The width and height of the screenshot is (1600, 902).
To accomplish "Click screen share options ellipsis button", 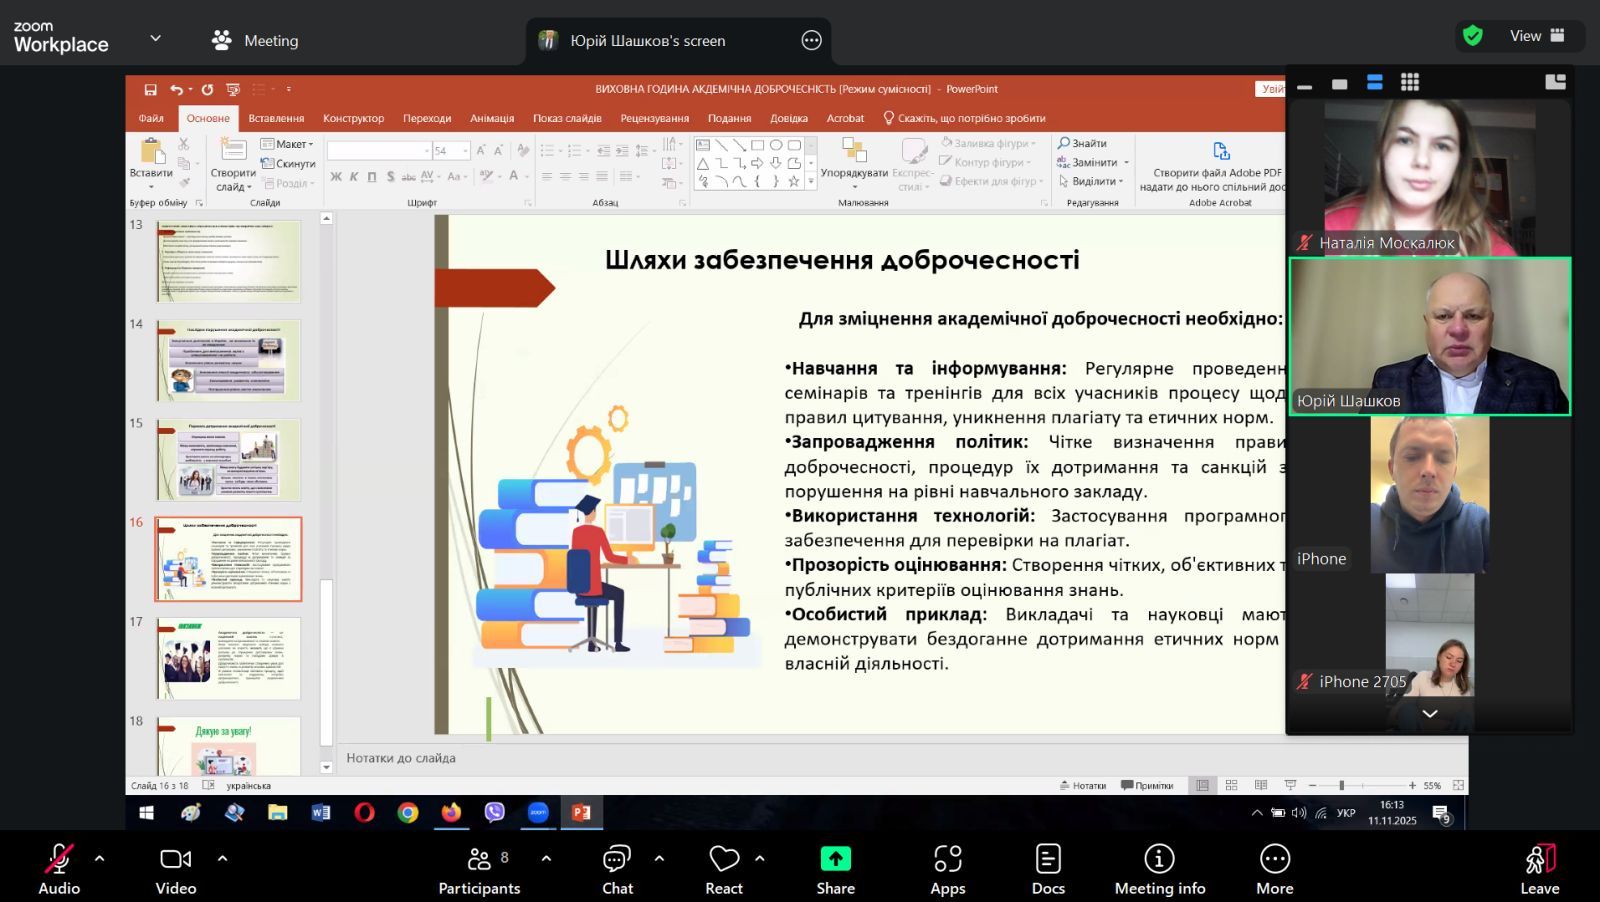I will [x=811, y=40].
